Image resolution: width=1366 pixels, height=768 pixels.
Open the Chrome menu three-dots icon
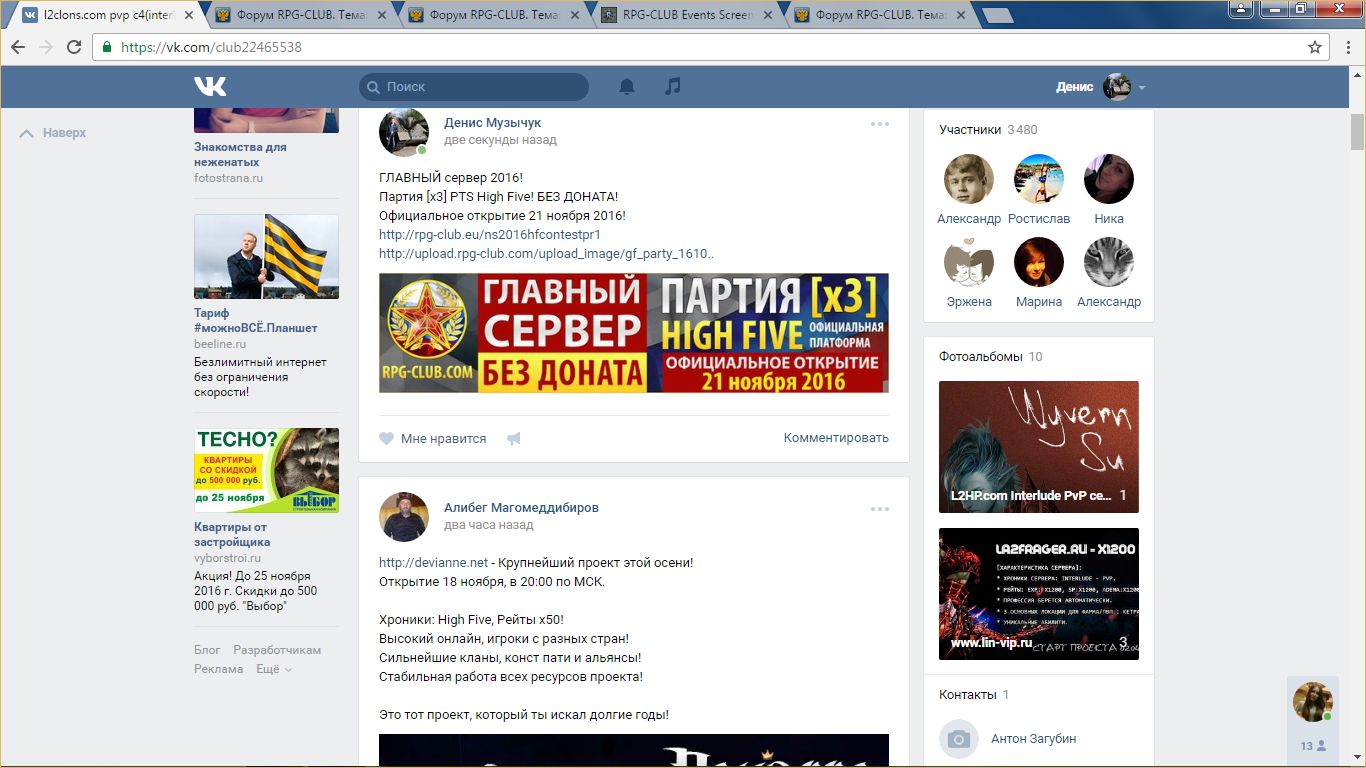[1345, 47]
